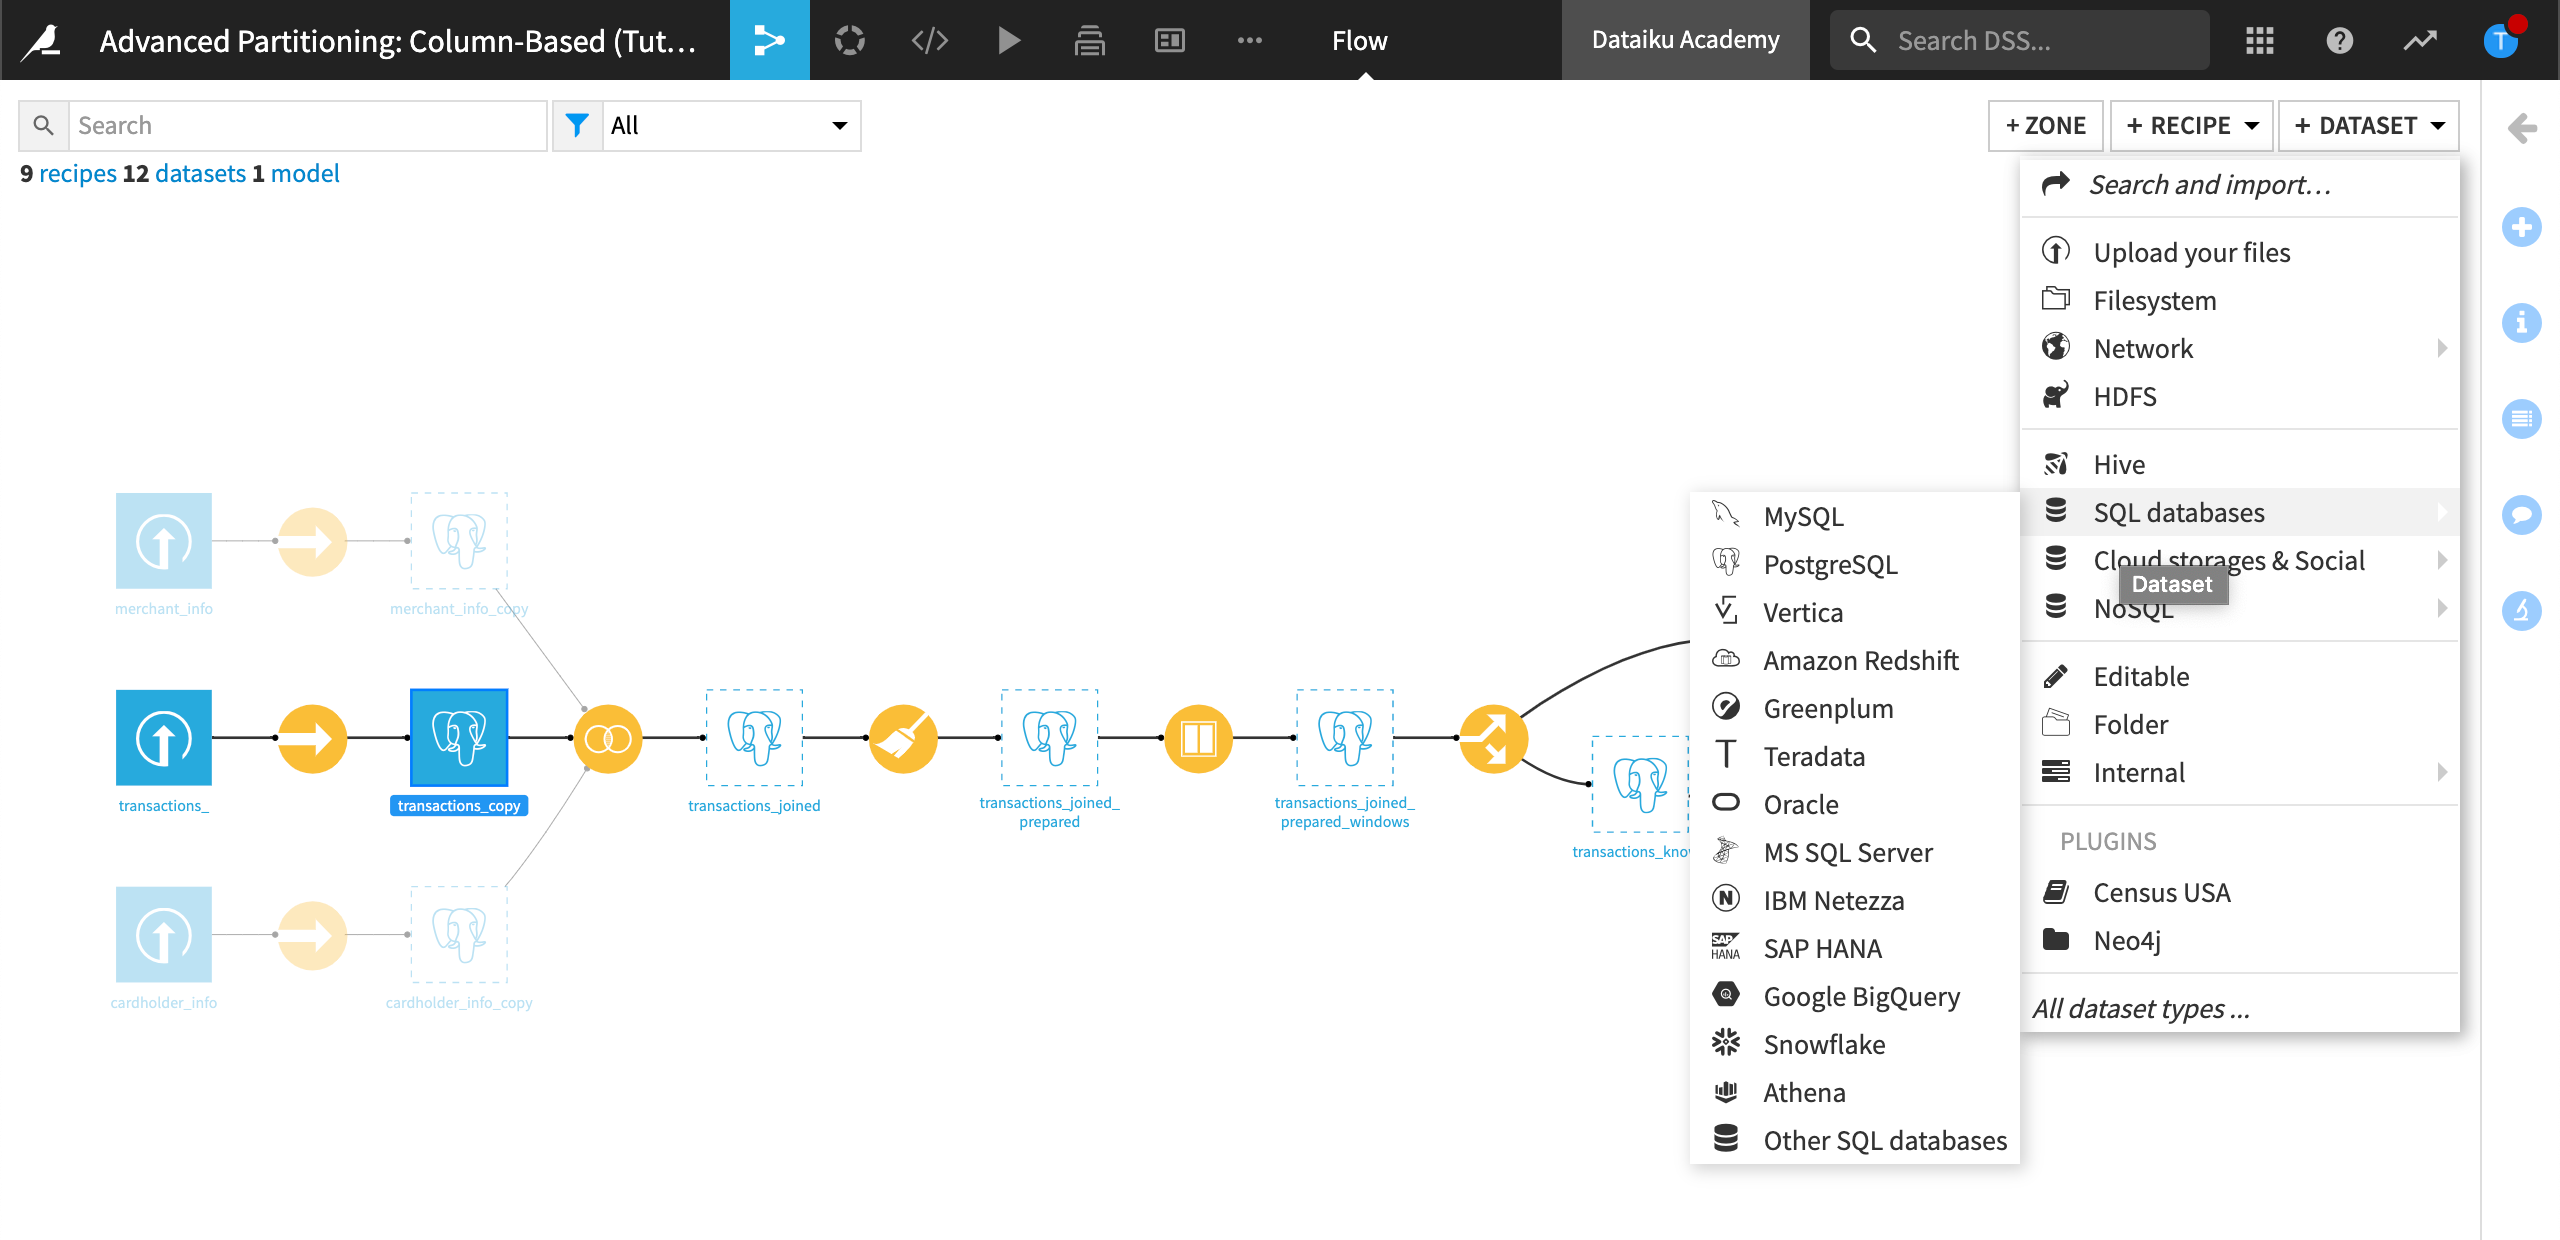This screenshot has width=2560, height=1240.
Task: Choose Other SQL databases option
Action: click(x=1855, y=1140)
